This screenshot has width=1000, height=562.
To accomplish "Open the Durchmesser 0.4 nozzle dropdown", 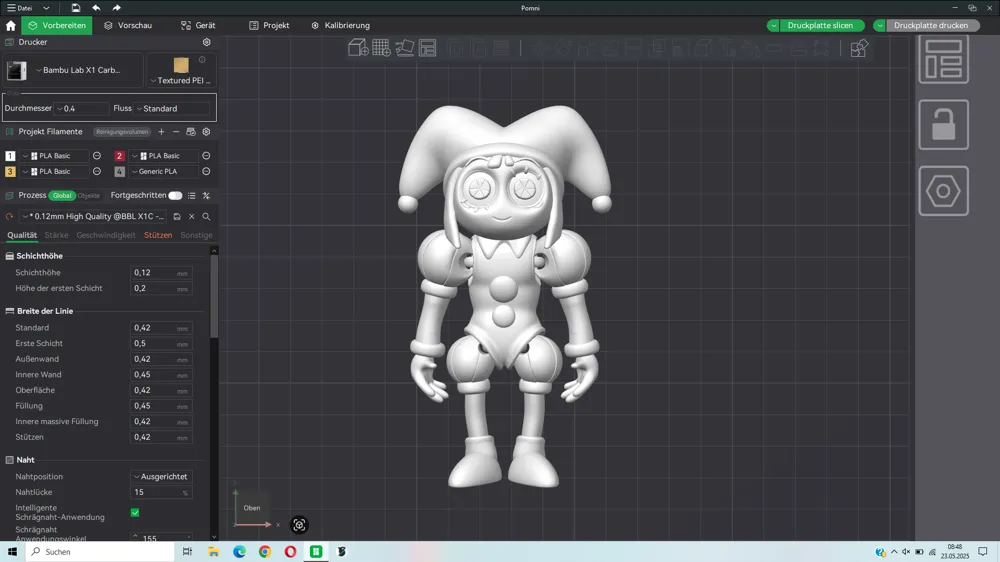I will click(x=80, y=108).
